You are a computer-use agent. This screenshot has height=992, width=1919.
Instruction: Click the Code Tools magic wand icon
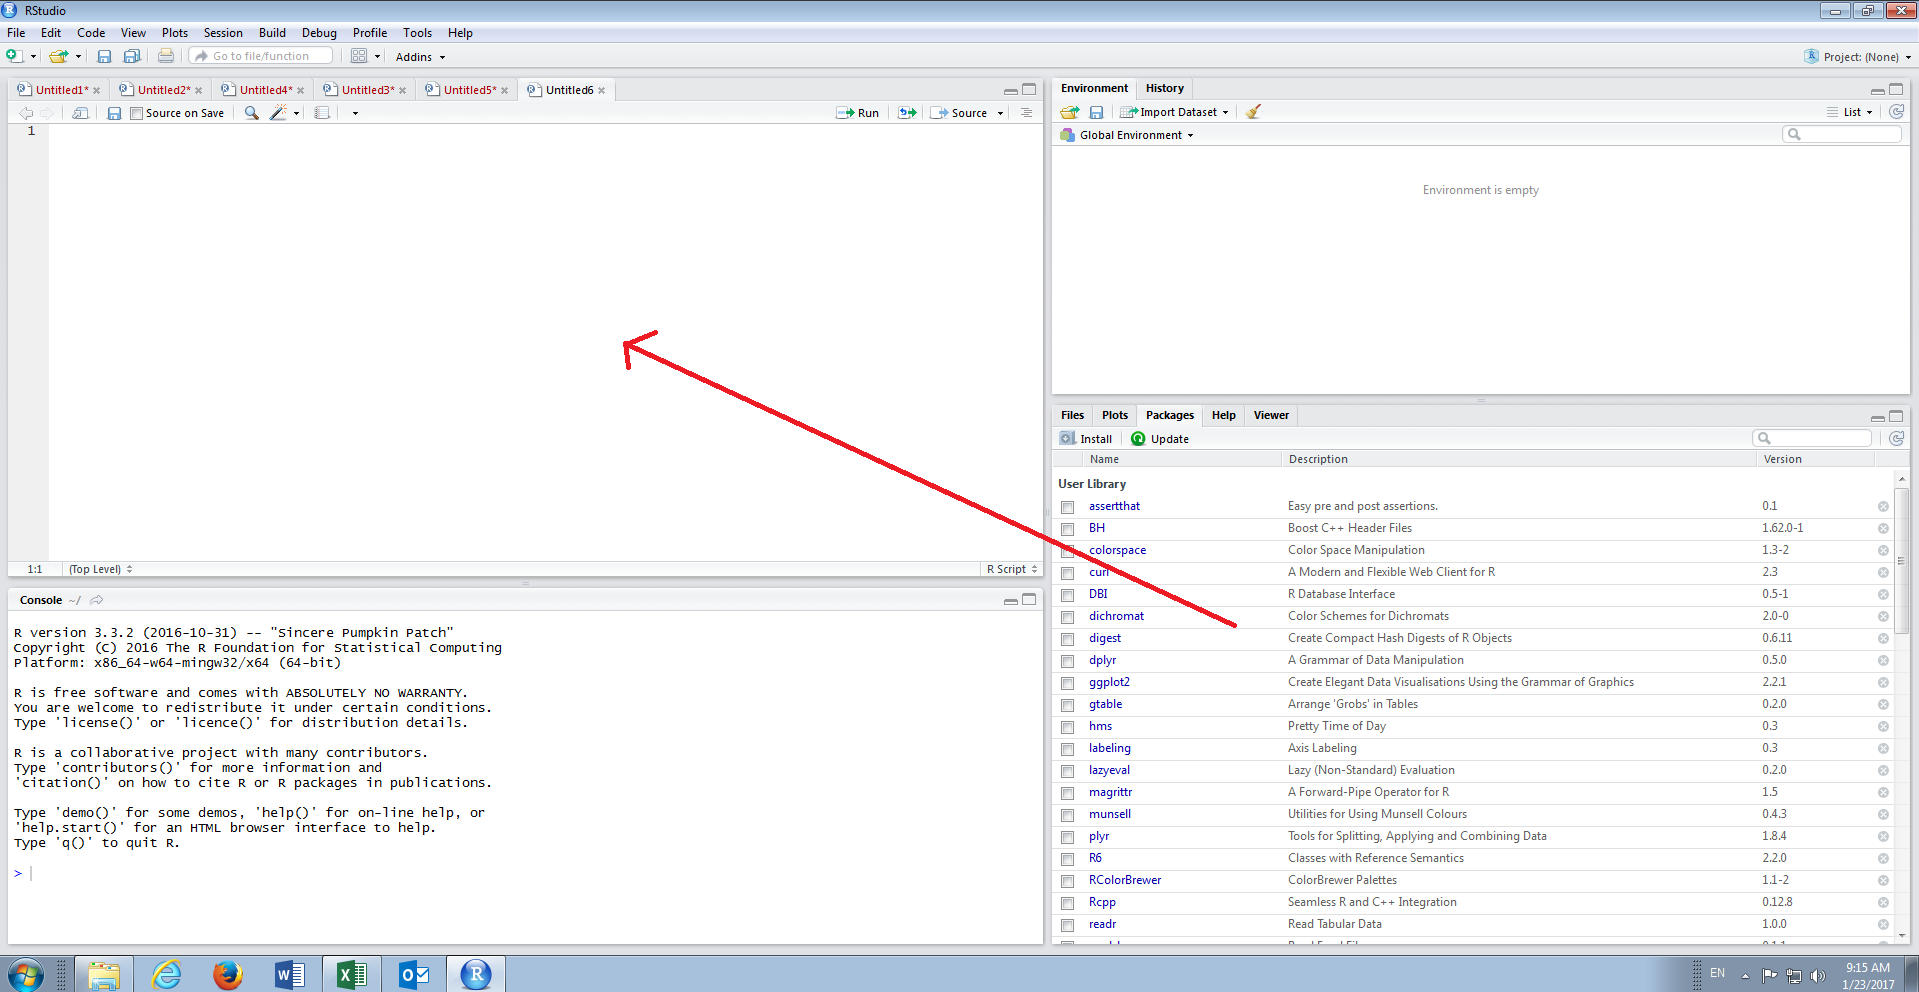coord(279,113)
